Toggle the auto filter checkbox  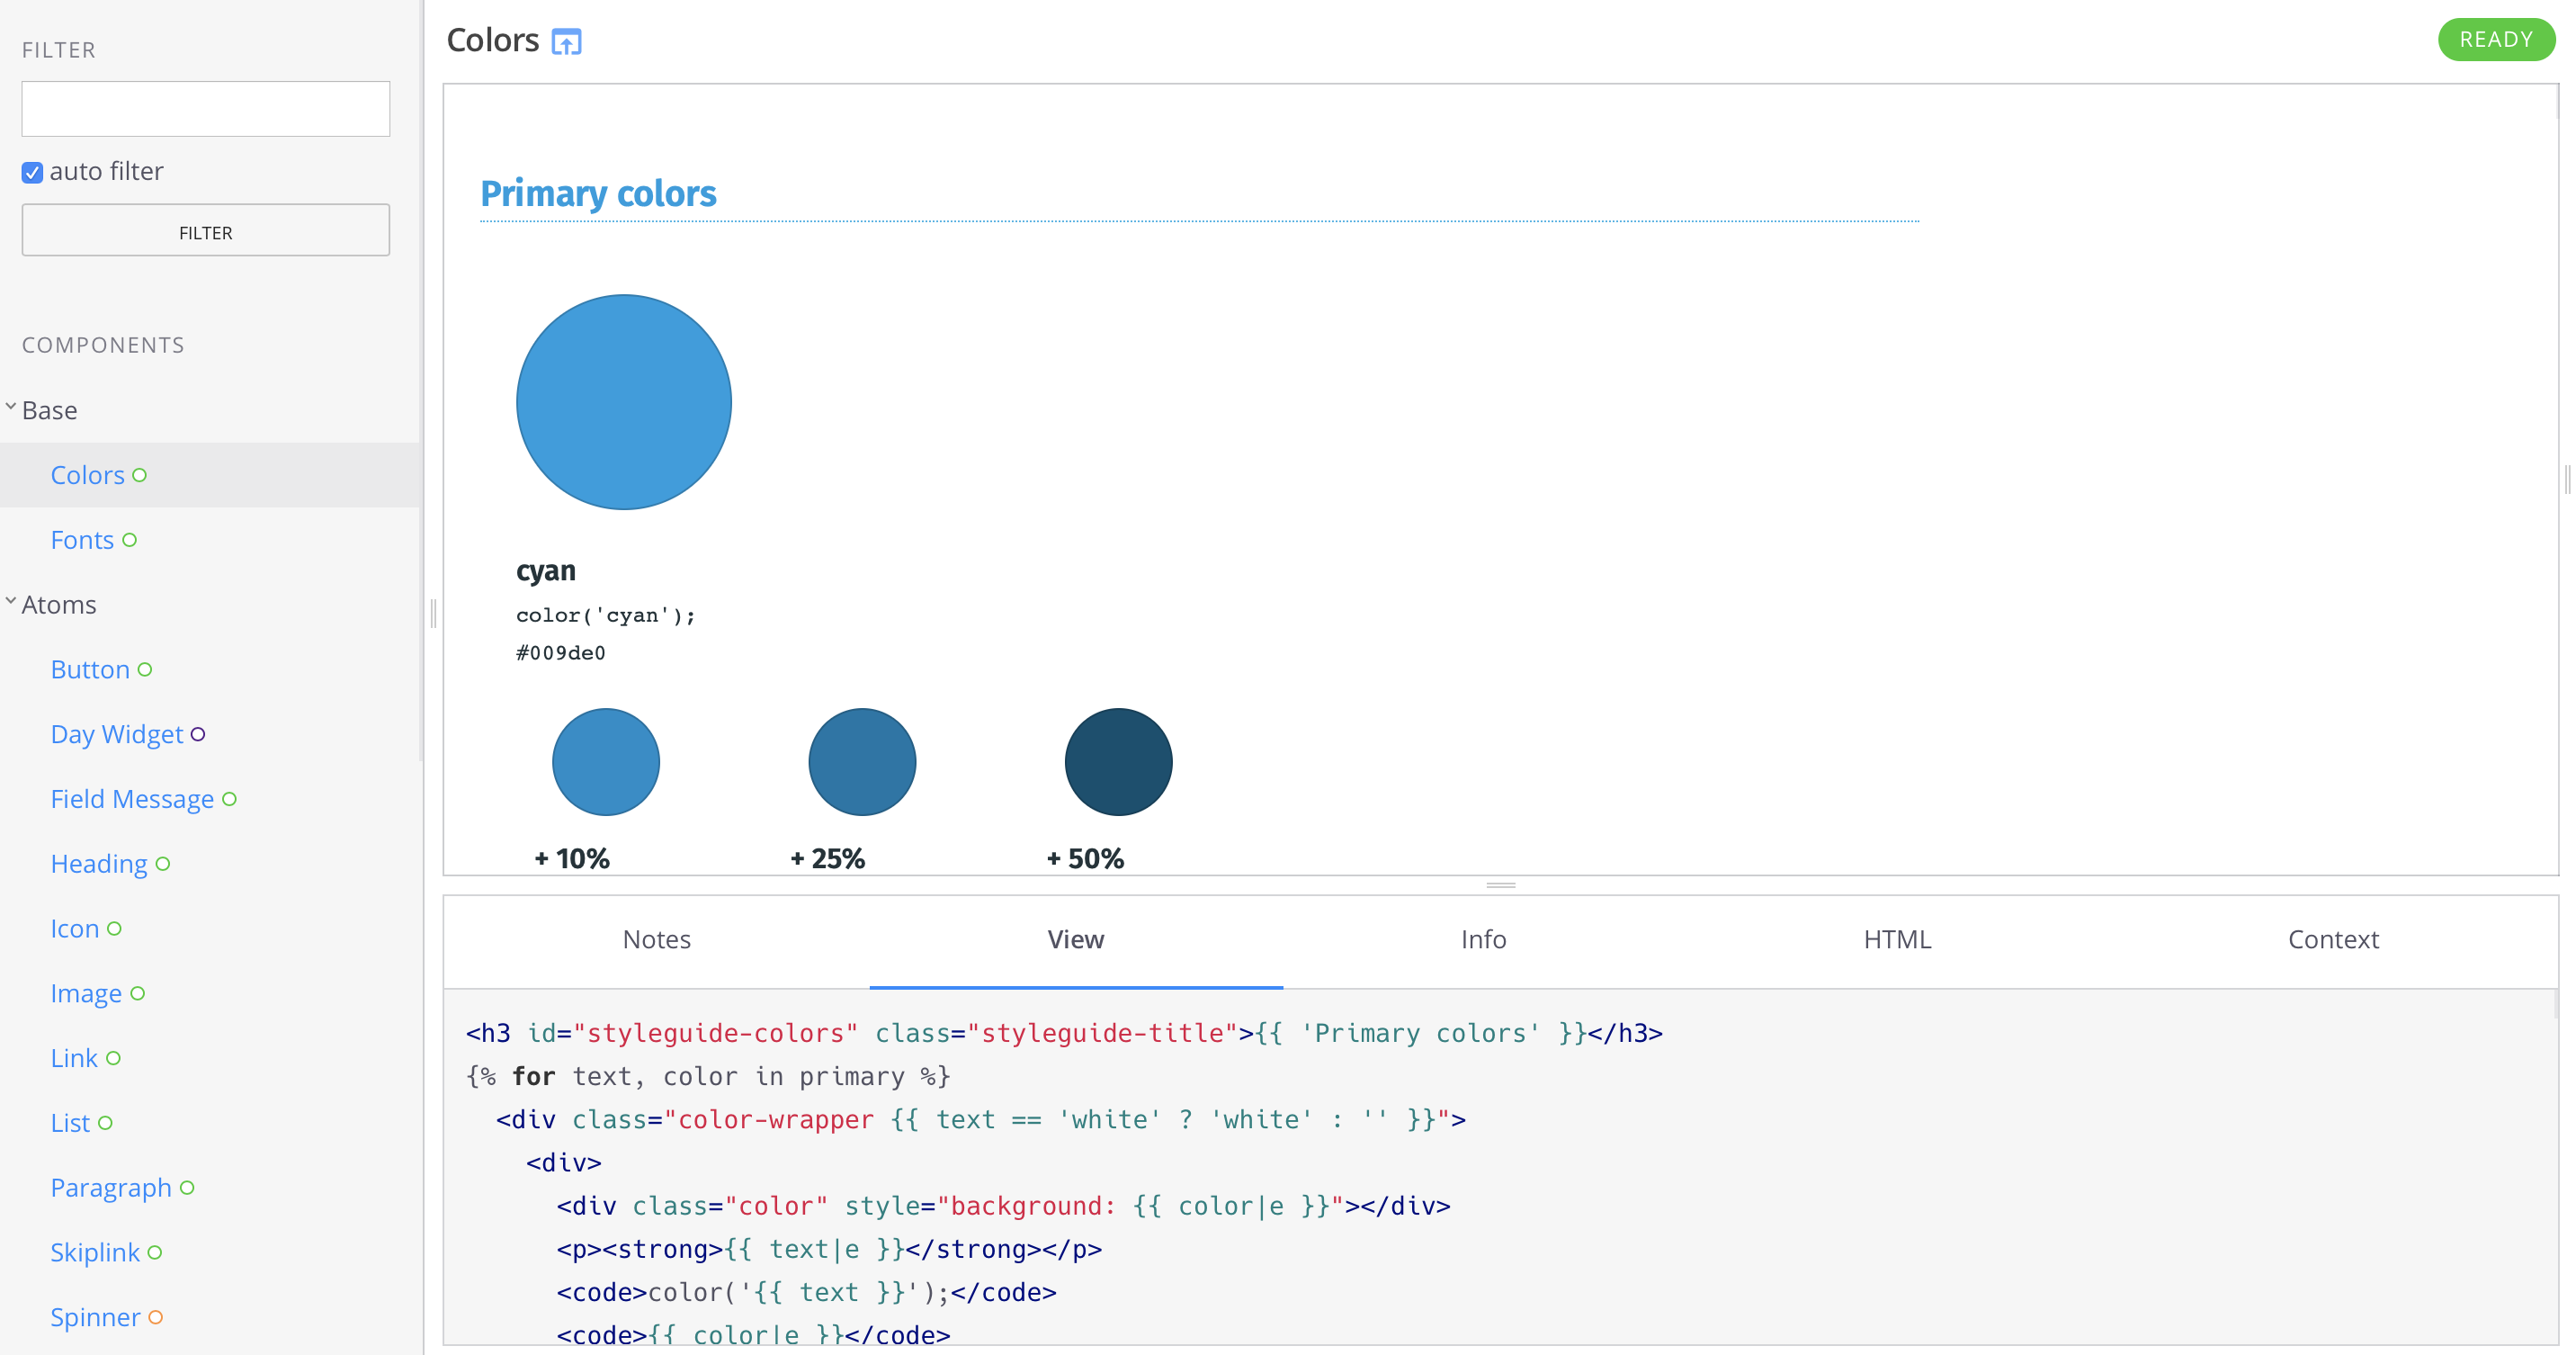(x=33, y=172)
